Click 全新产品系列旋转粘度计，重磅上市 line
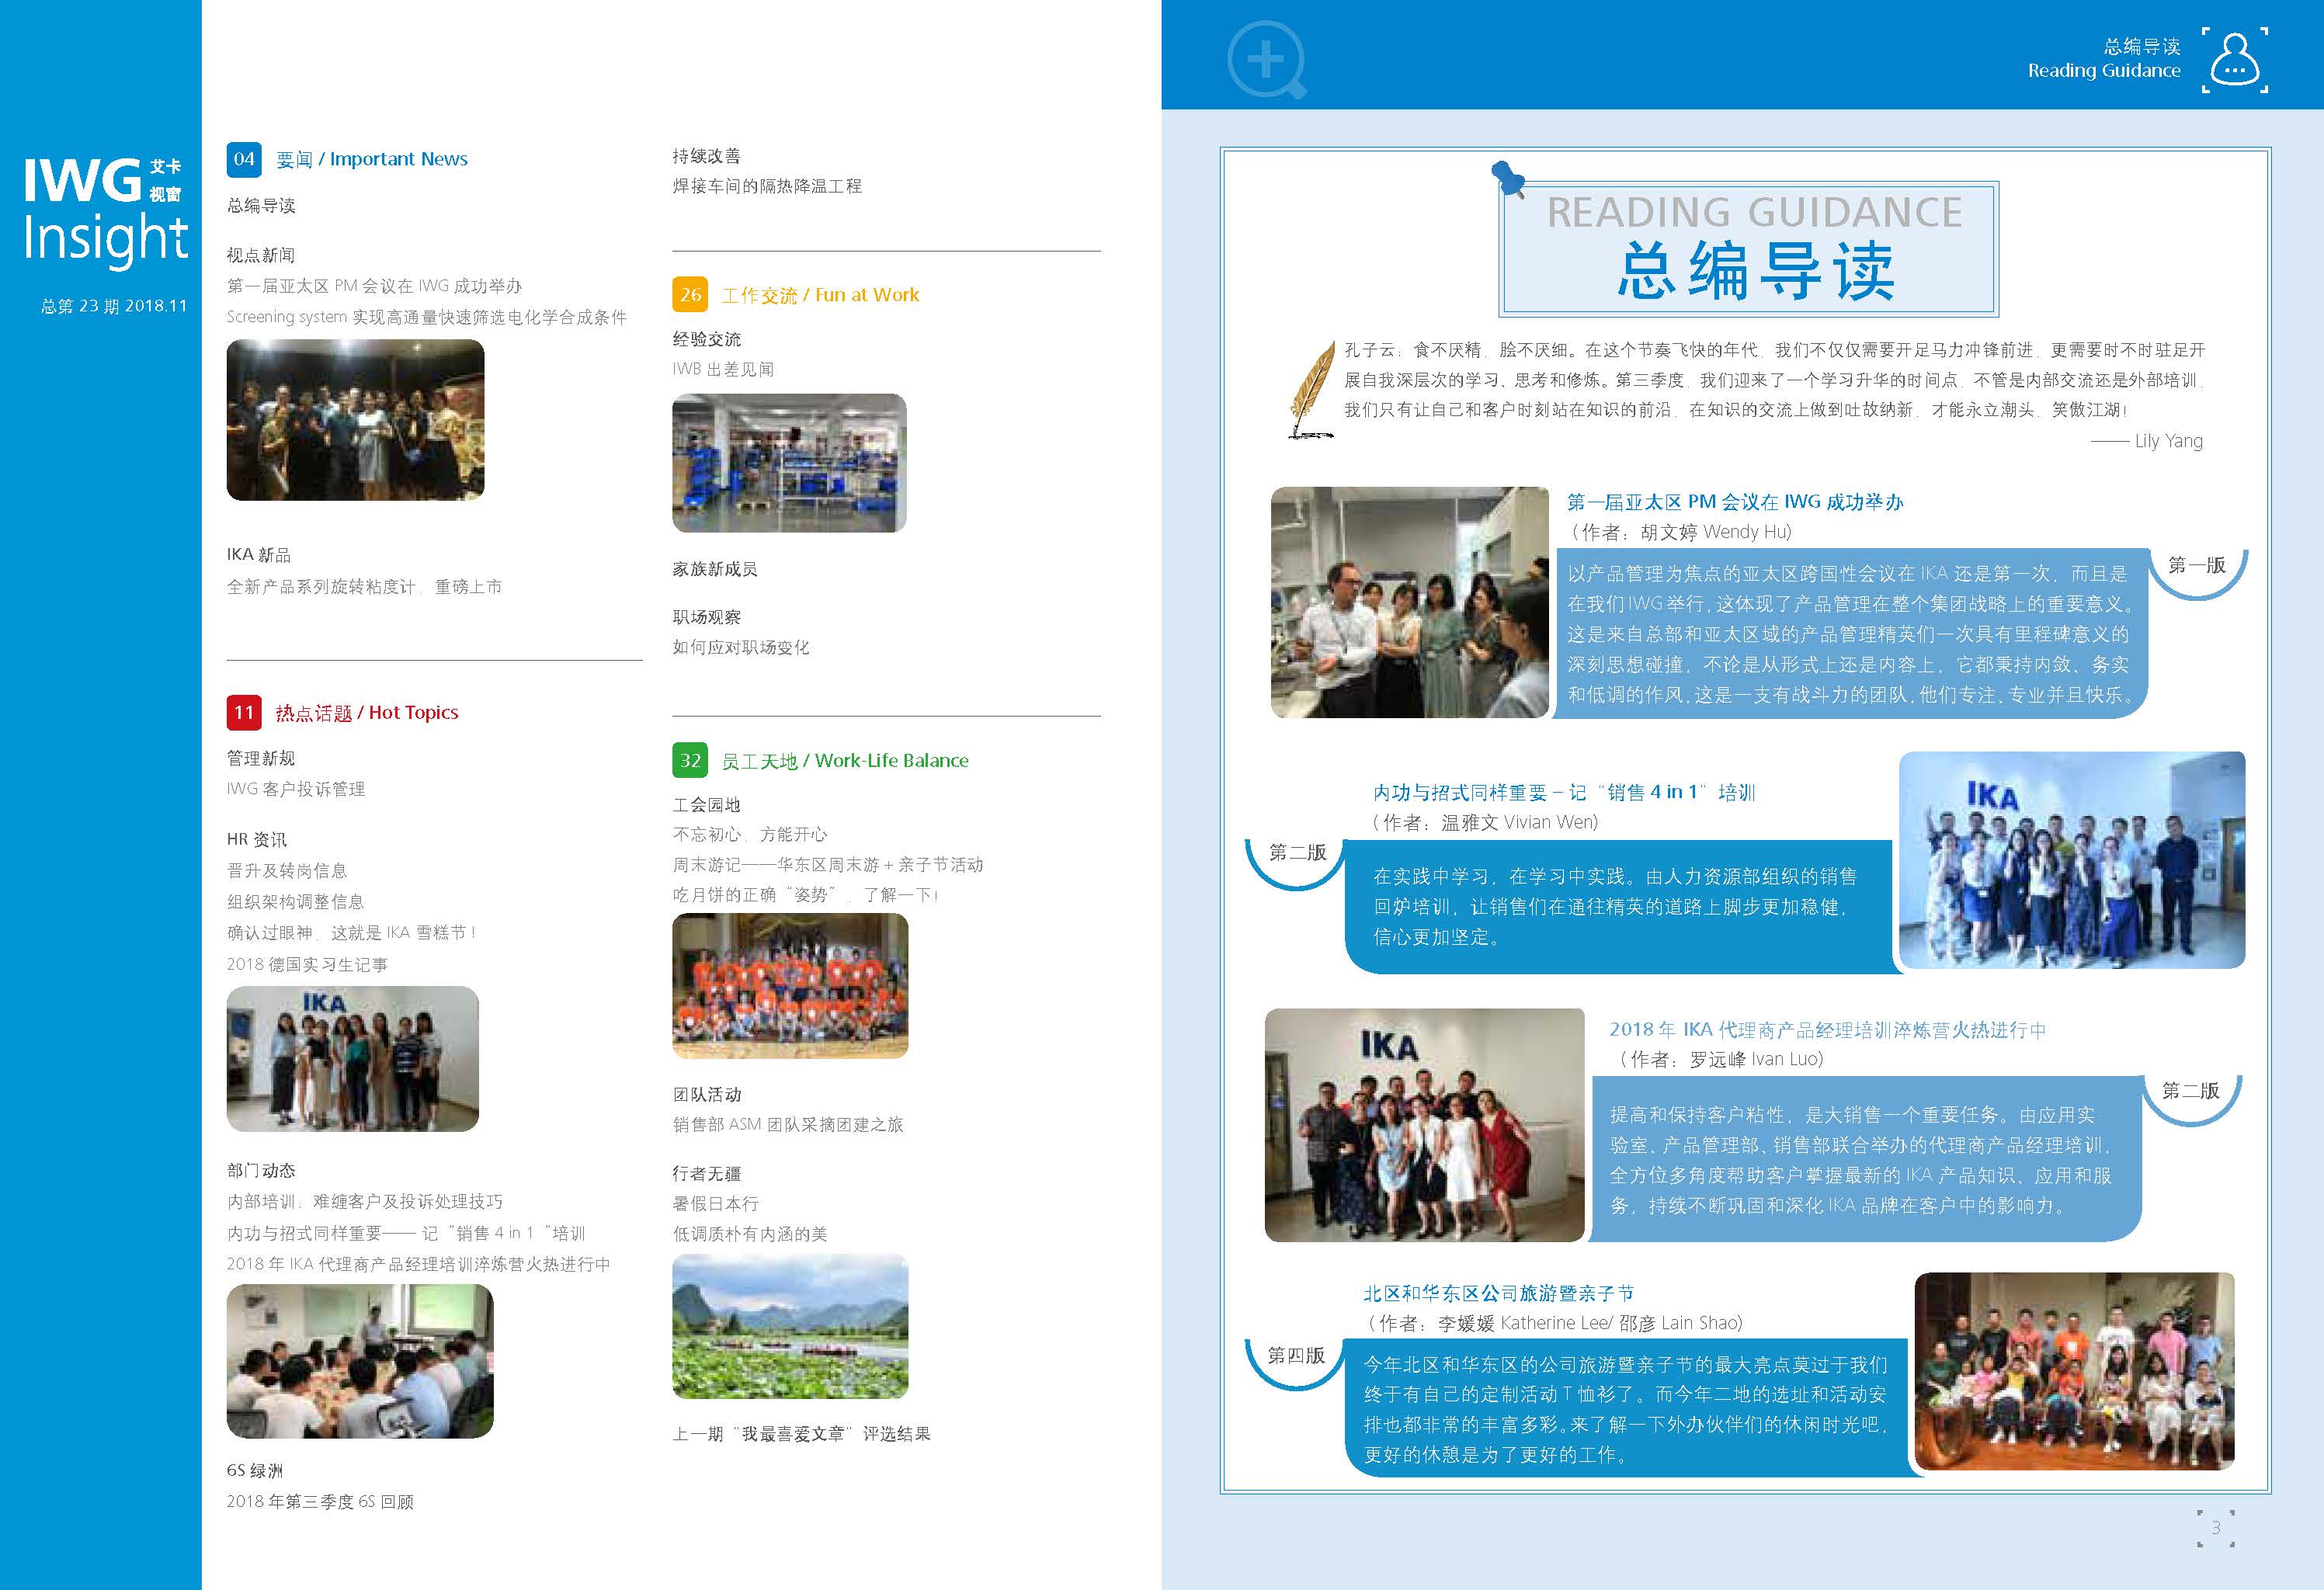2324x1590 pixels. click(x=365, y=586)
